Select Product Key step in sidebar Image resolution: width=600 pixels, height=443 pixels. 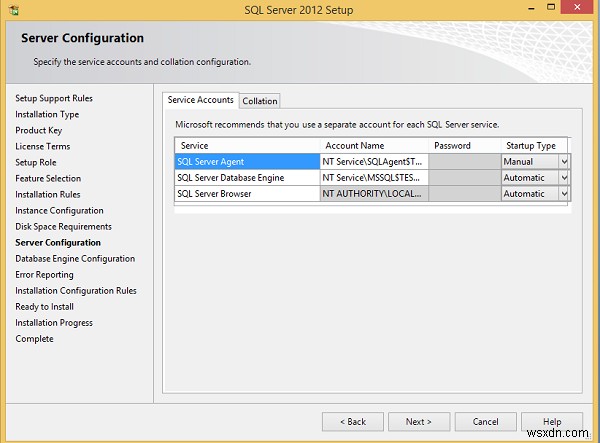point(39,130)
